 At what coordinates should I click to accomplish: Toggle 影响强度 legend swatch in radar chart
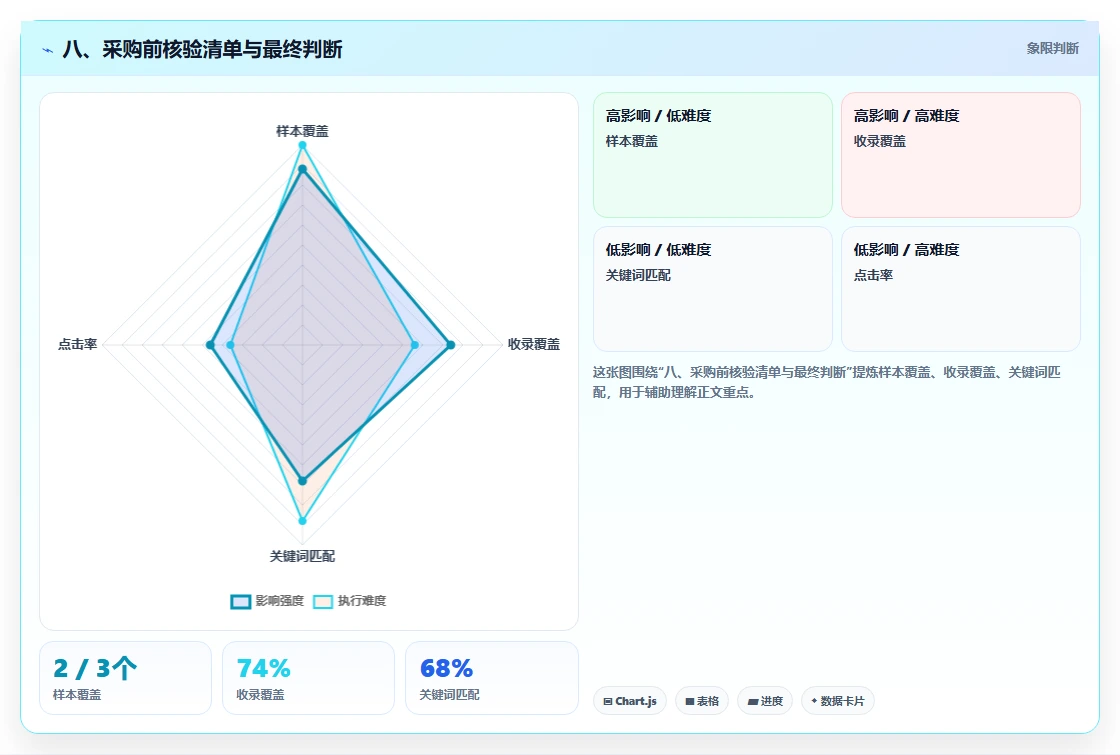(241, 601)
